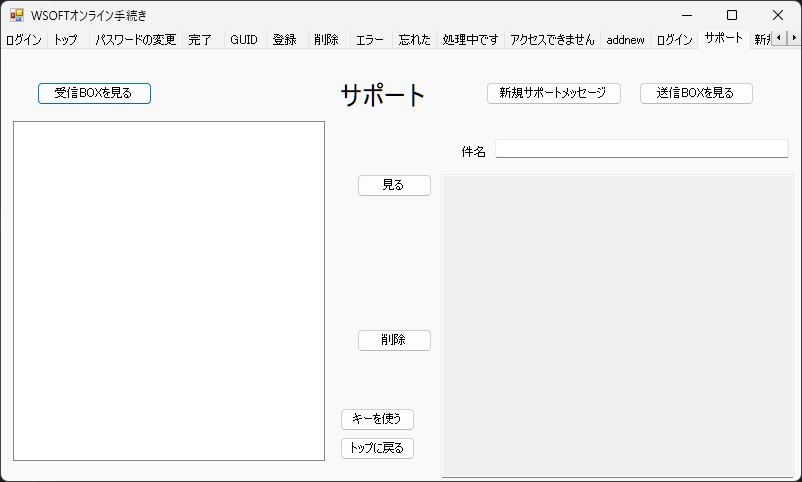Click the キーを使う button
The image size is (802, 482).
pyautogui.click(x=377, y=419)
